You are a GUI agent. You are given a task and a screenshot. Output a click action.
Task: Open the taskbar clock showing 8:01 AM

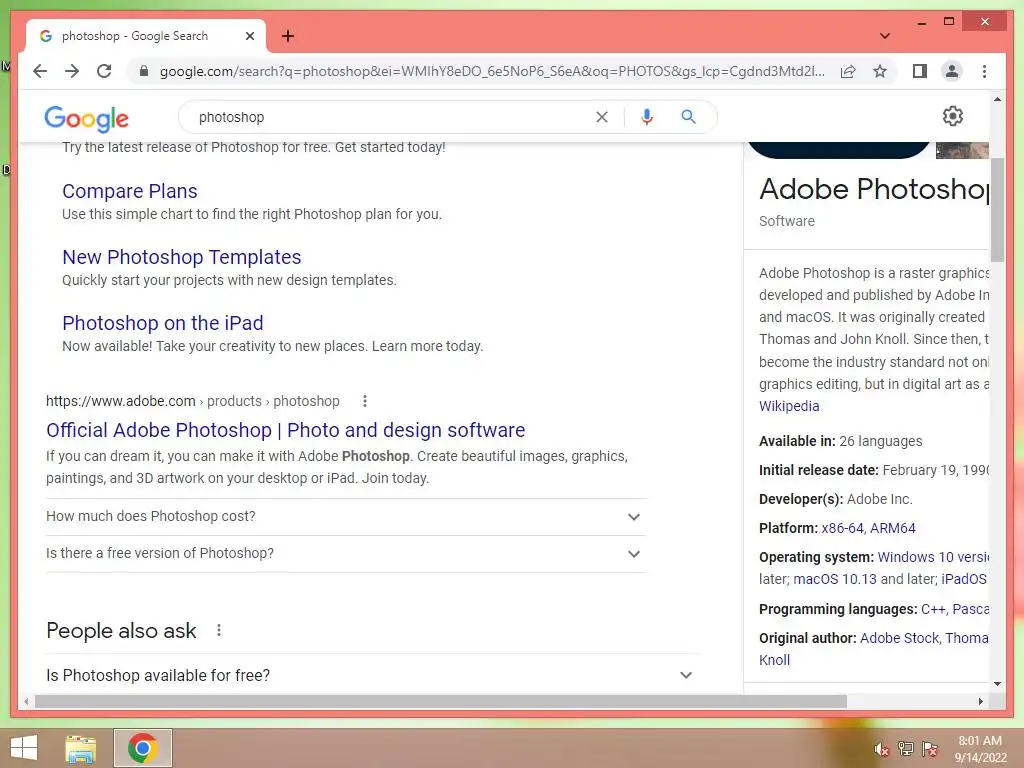pyautogui.click(x=980, y=749)
